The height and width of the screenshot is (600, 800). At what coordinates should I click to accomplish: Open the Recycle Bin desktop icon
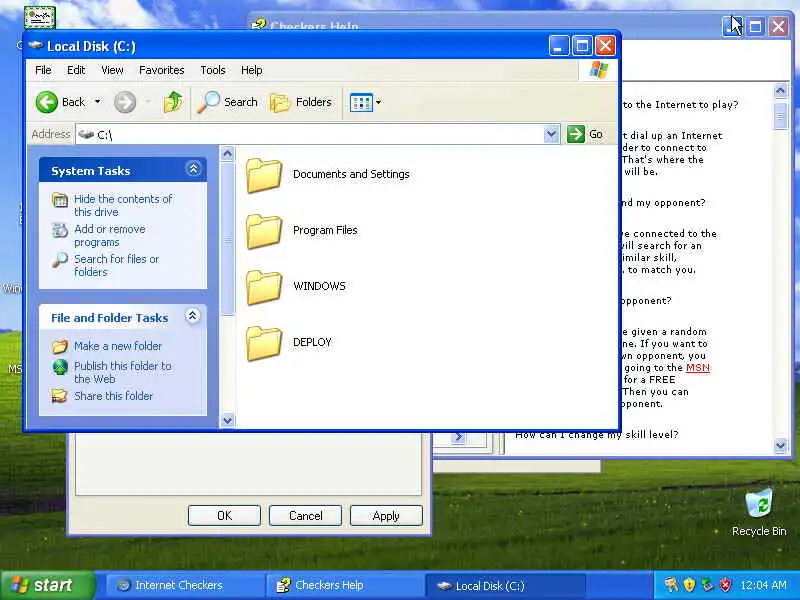click(x=759, y=504)
